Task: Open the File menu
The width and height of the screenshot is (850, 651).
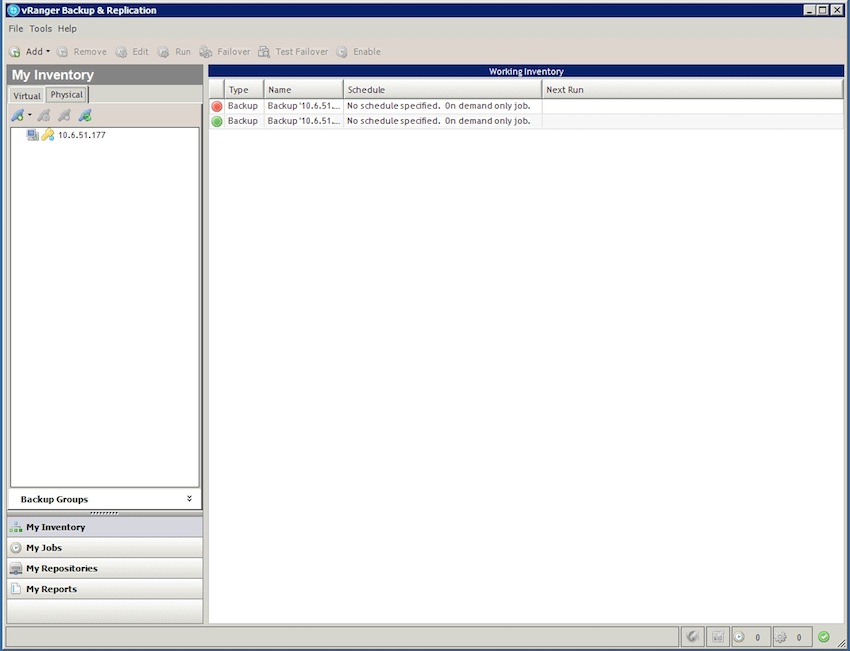Action: click(16, 29)
